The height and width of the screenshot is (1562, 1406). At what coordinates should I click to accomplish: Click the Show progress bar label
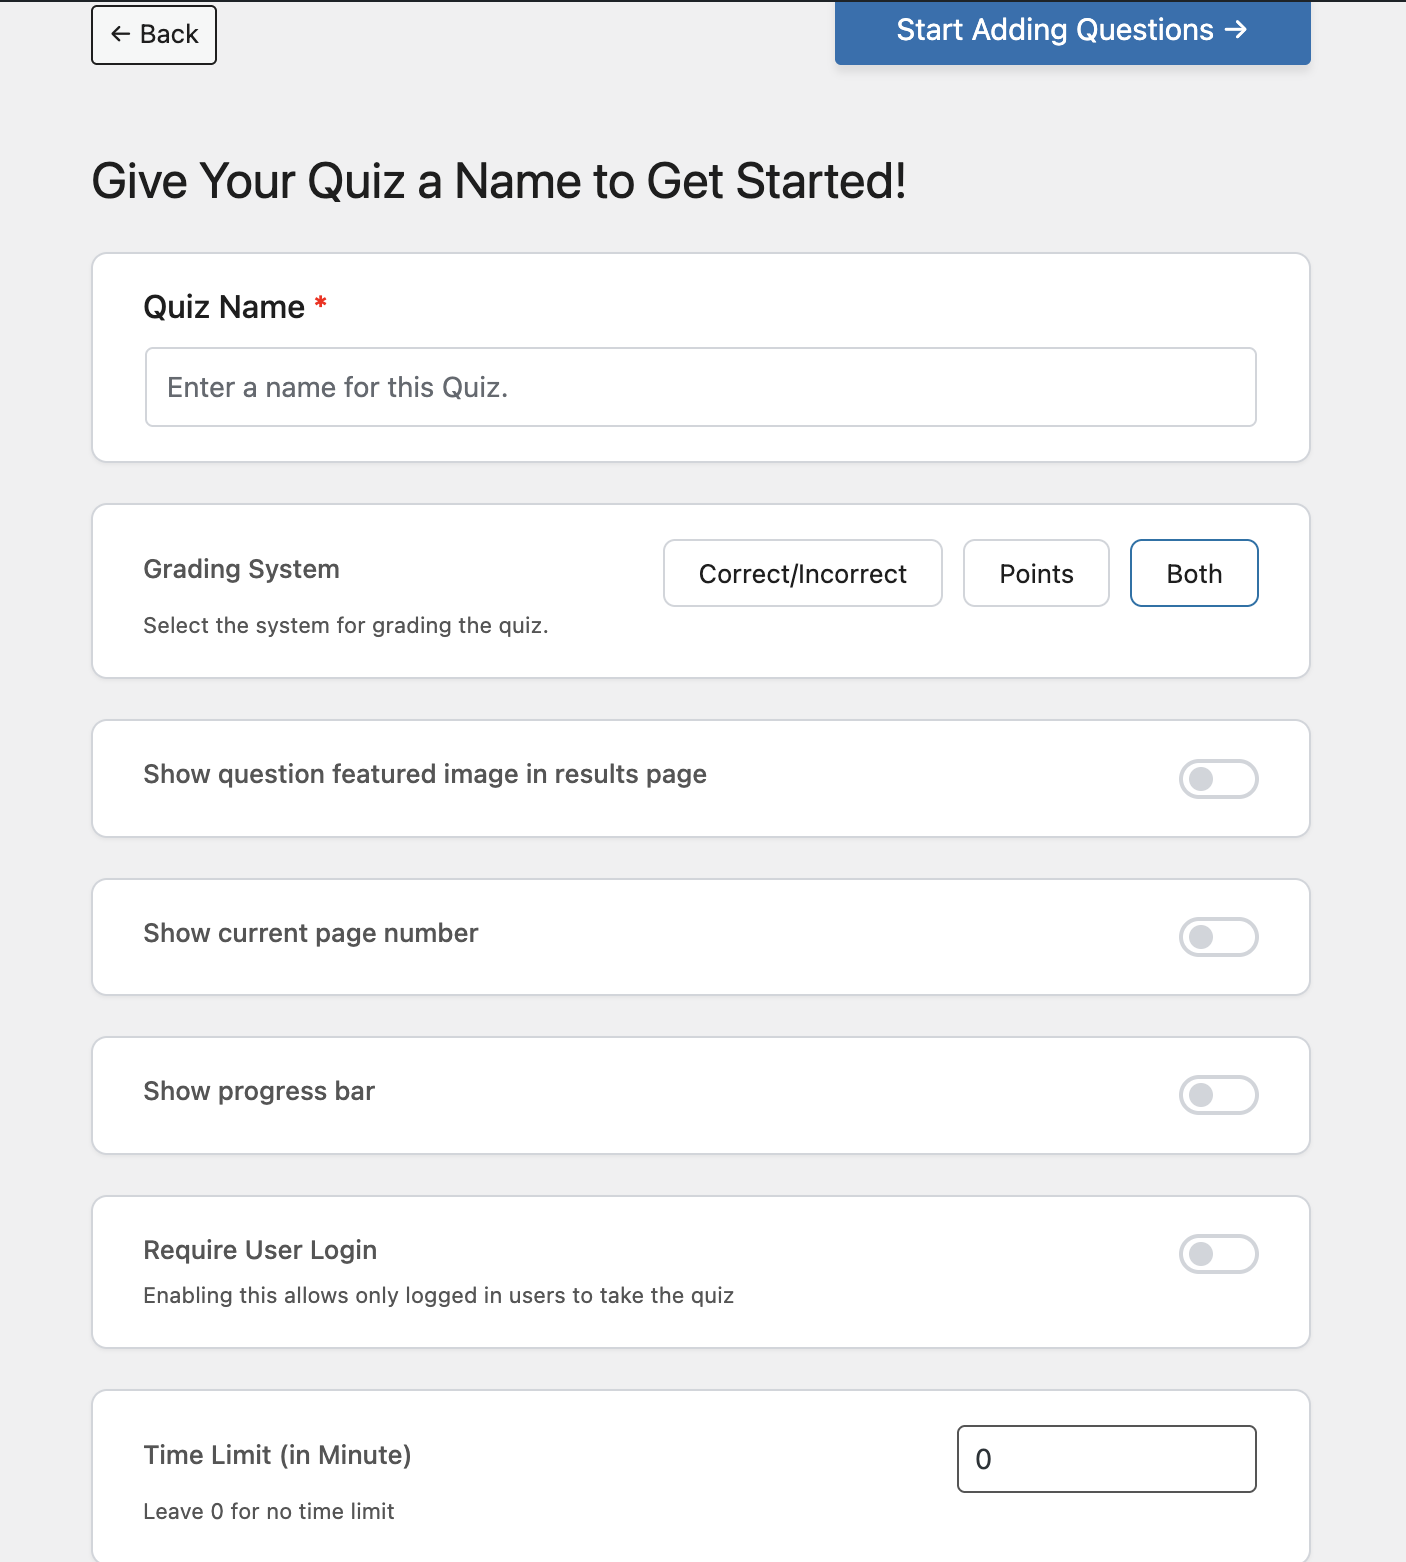pos(259,1091)
